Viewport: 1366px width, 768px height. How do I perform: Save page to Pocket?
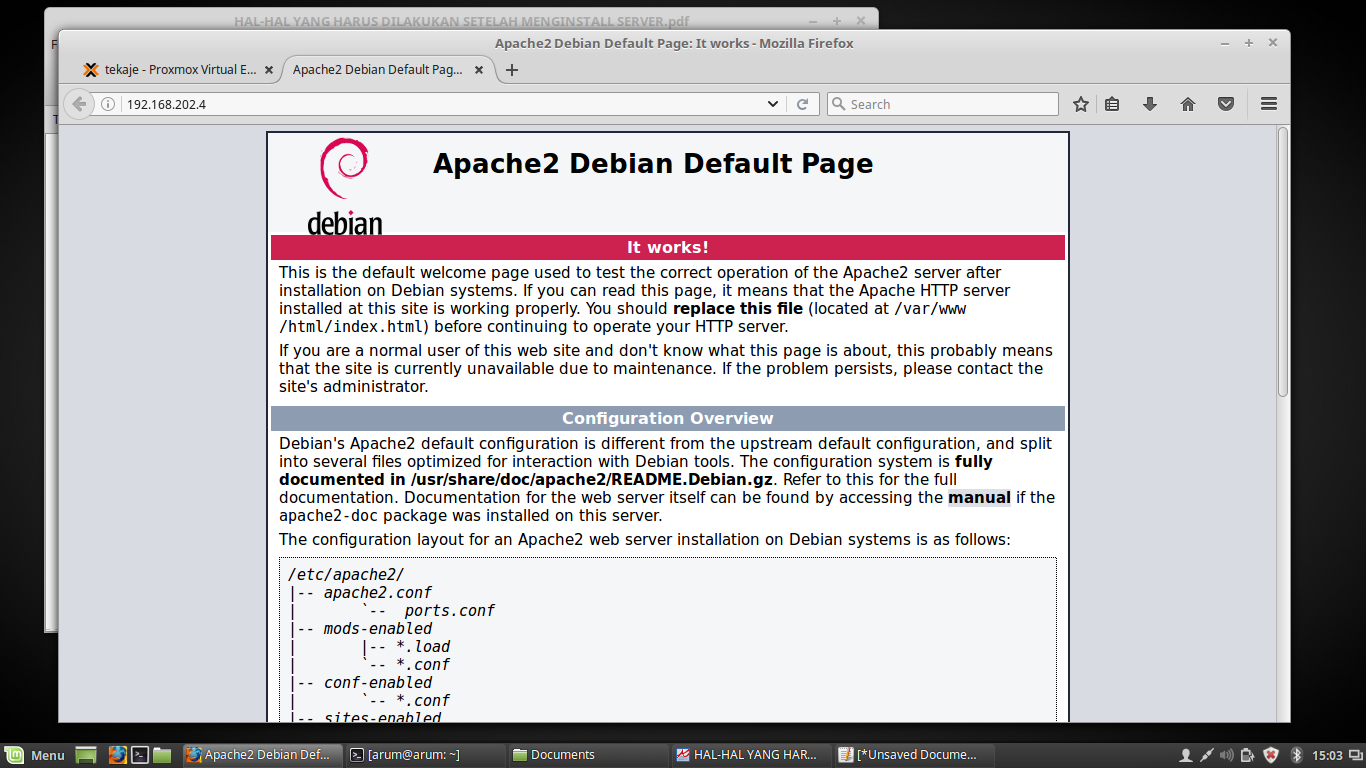(x=1226, y=104)
